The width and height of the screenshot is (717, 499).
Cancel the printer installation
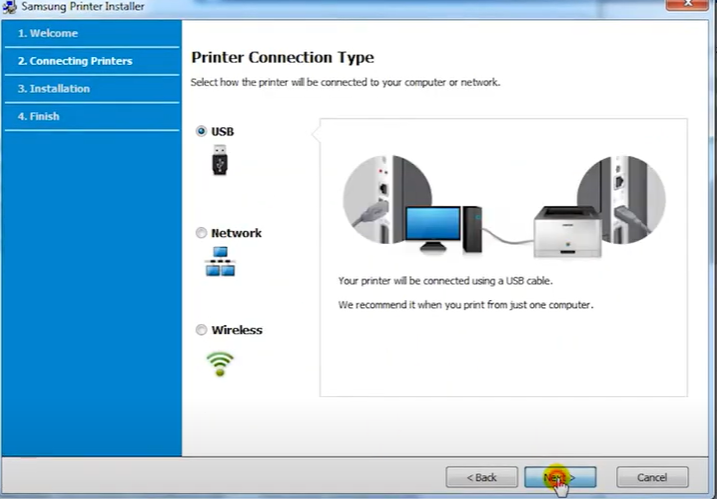(652, 478)
